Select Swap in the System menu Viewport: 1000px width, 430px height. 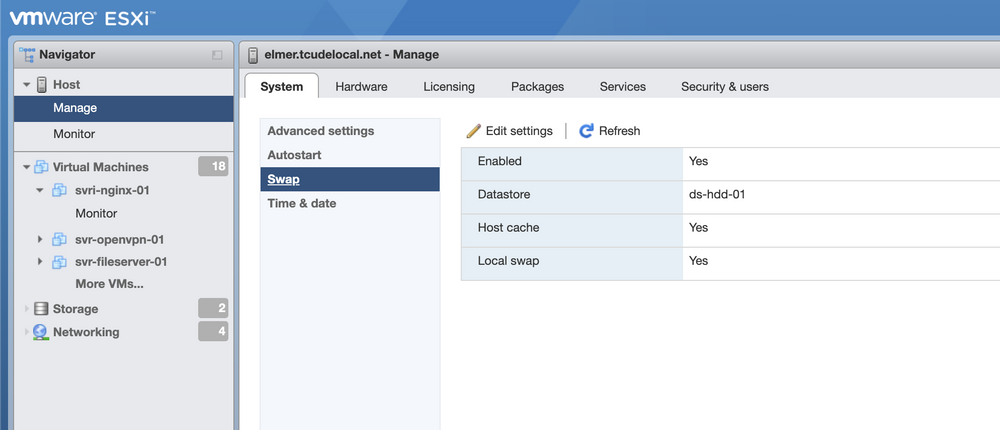(350, 179)
